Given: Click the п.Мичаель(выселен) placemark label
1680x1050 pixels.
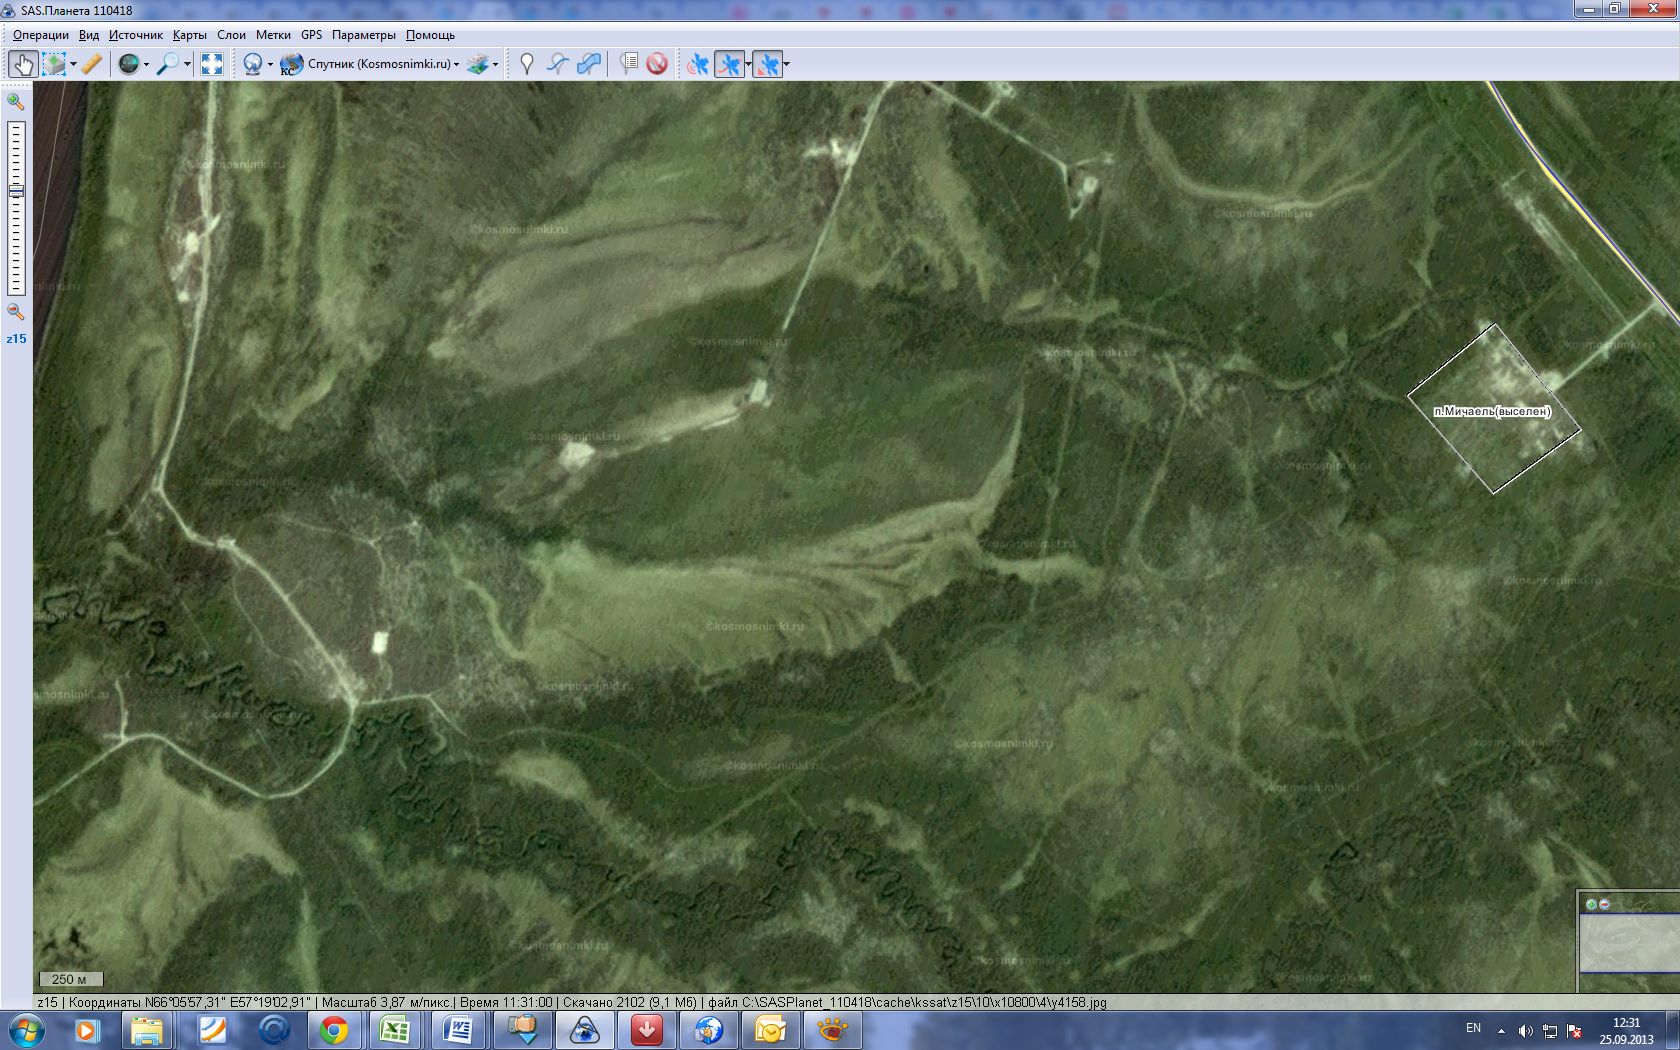Looking at the screenshot, I should click(1492, 411).
